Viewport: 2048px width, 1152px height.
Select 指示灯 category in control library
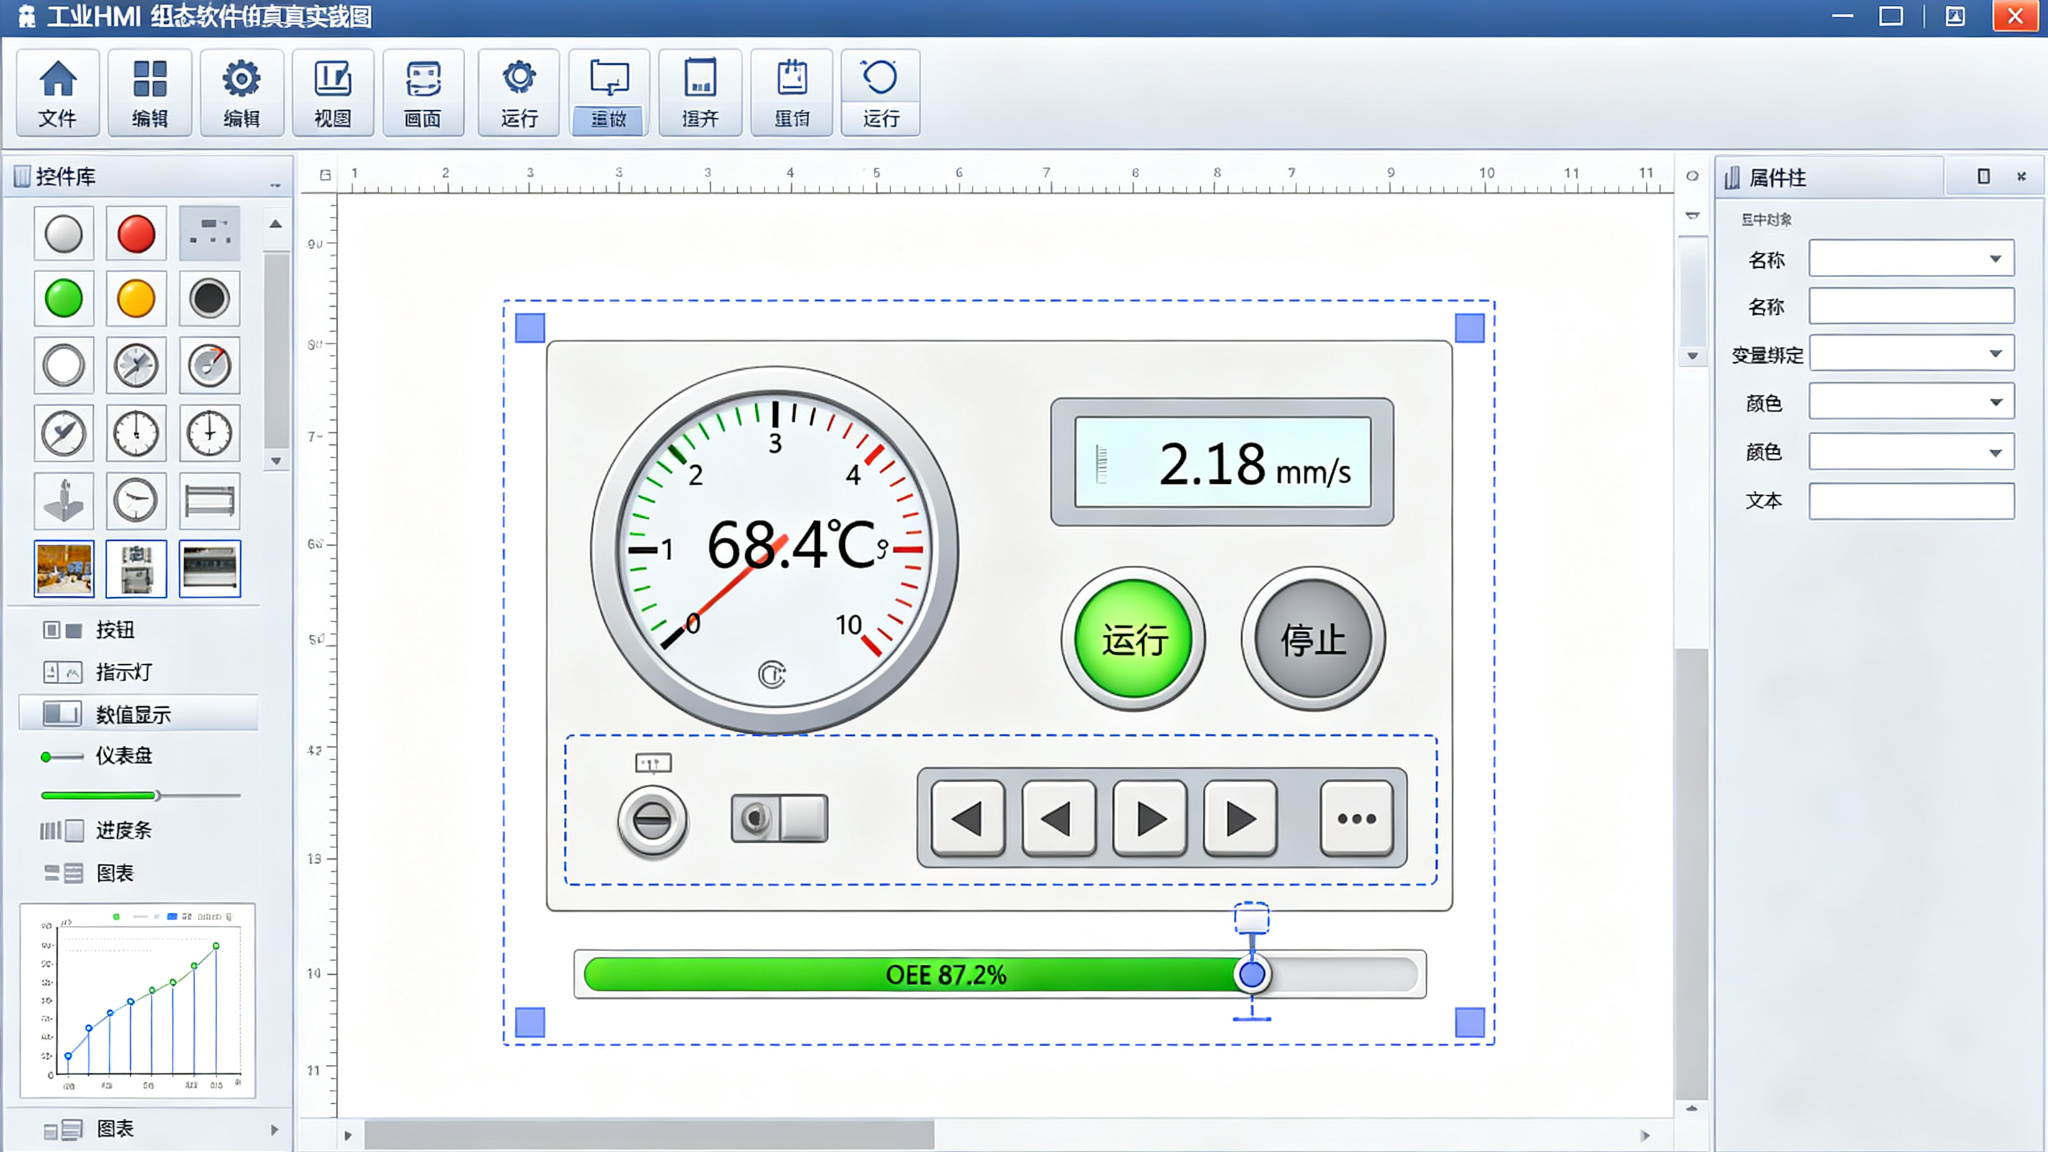coord(138,672)
